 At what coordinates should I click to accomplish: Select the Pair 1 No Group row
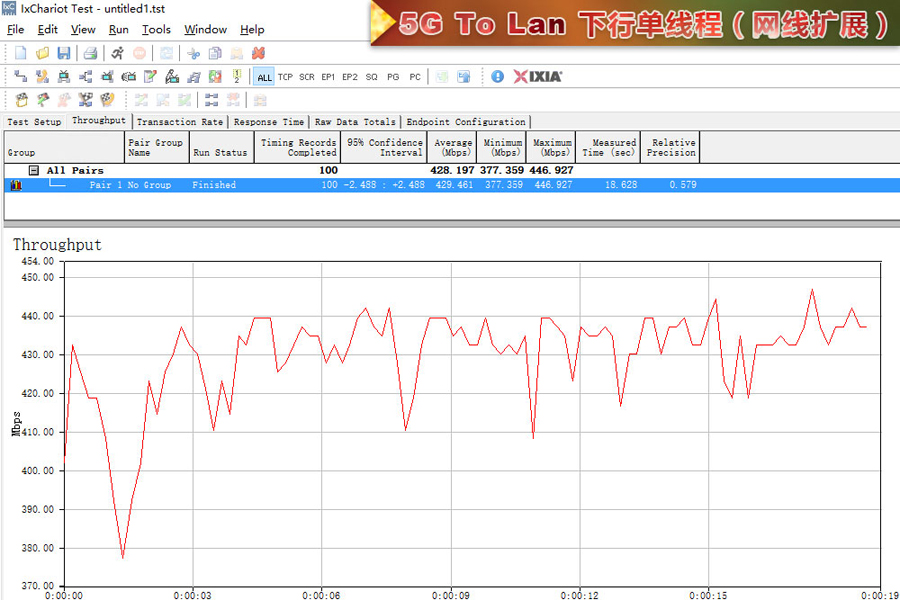[130, 185]
